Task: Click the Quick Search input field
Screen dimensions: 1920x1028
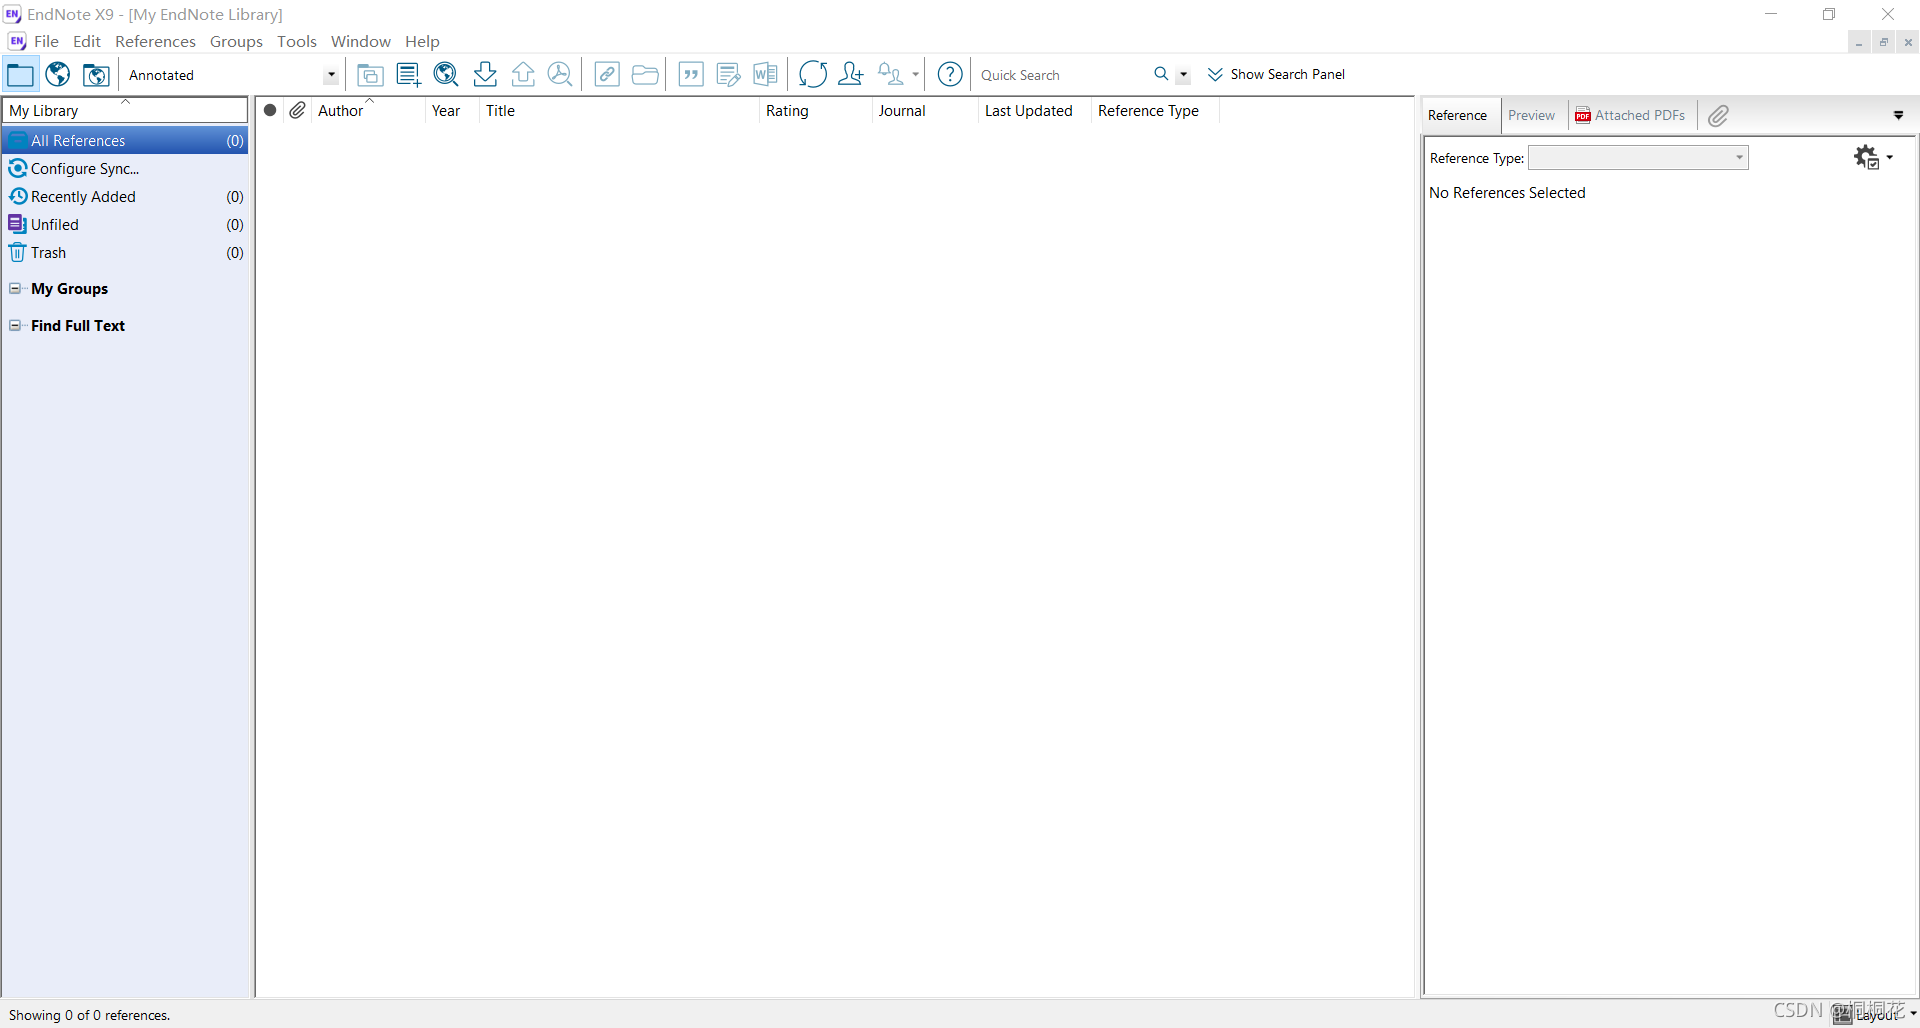Action: pos(1062,75)
